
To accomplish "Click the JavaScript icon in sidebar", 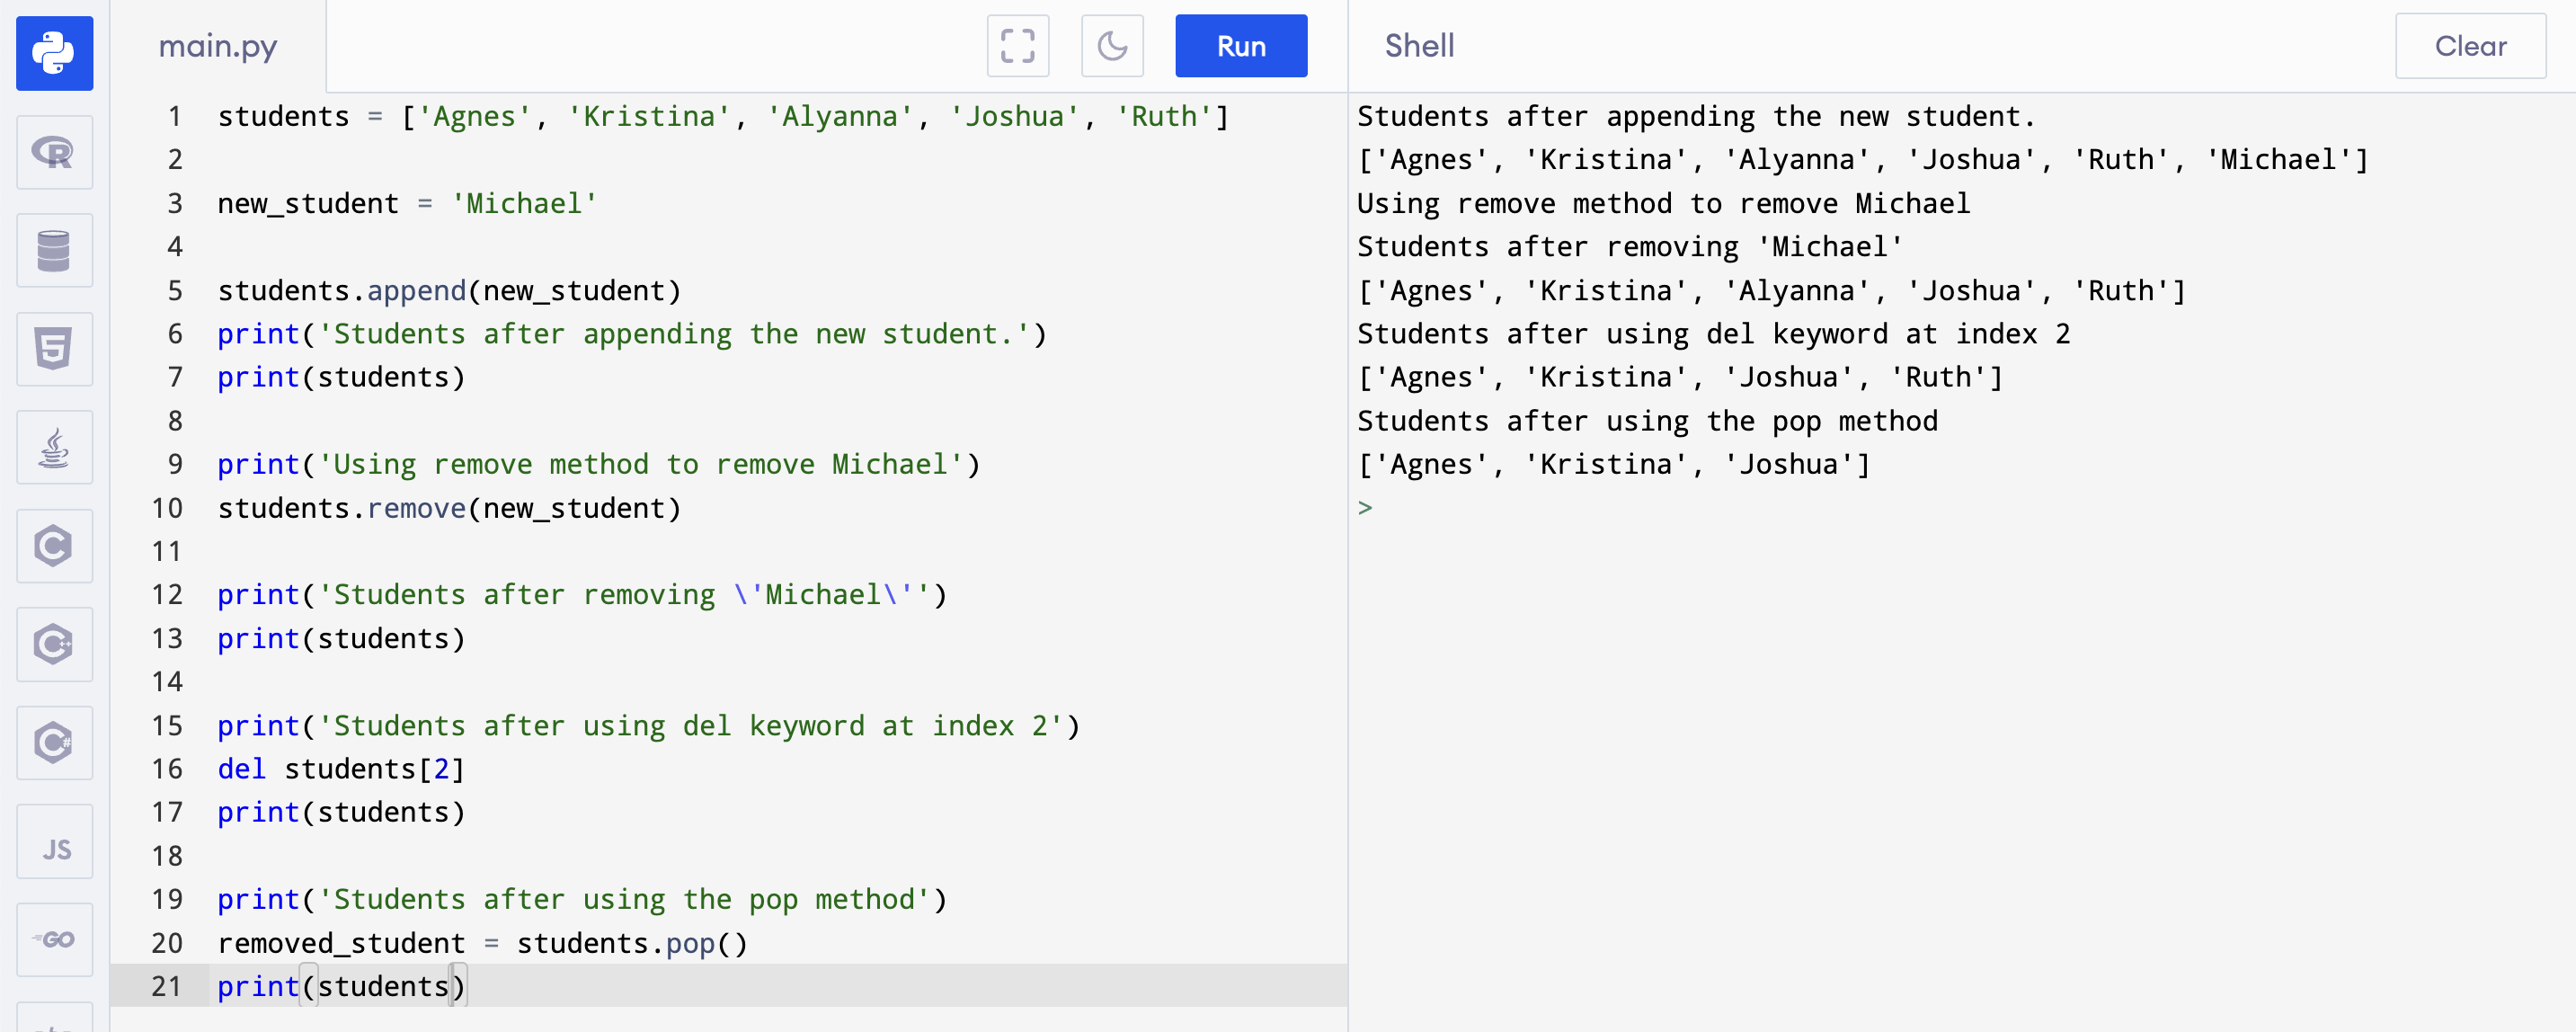I will click(x=52, y=848).
